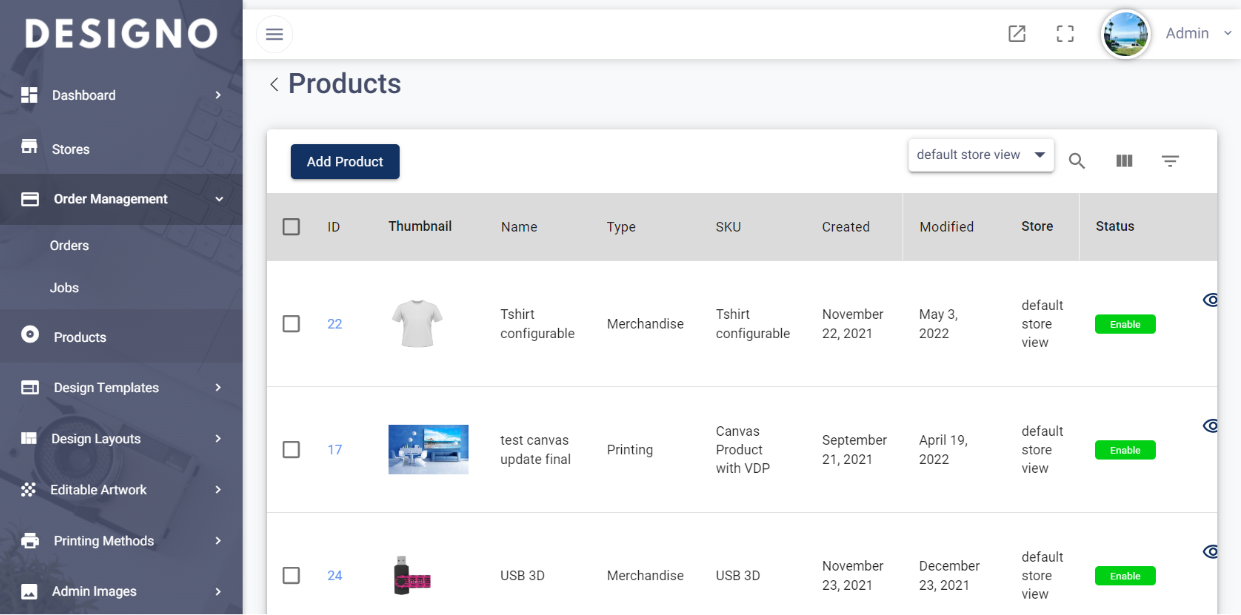Click the admin profile avatar

pyautogui.click(x=1125, y=34)
